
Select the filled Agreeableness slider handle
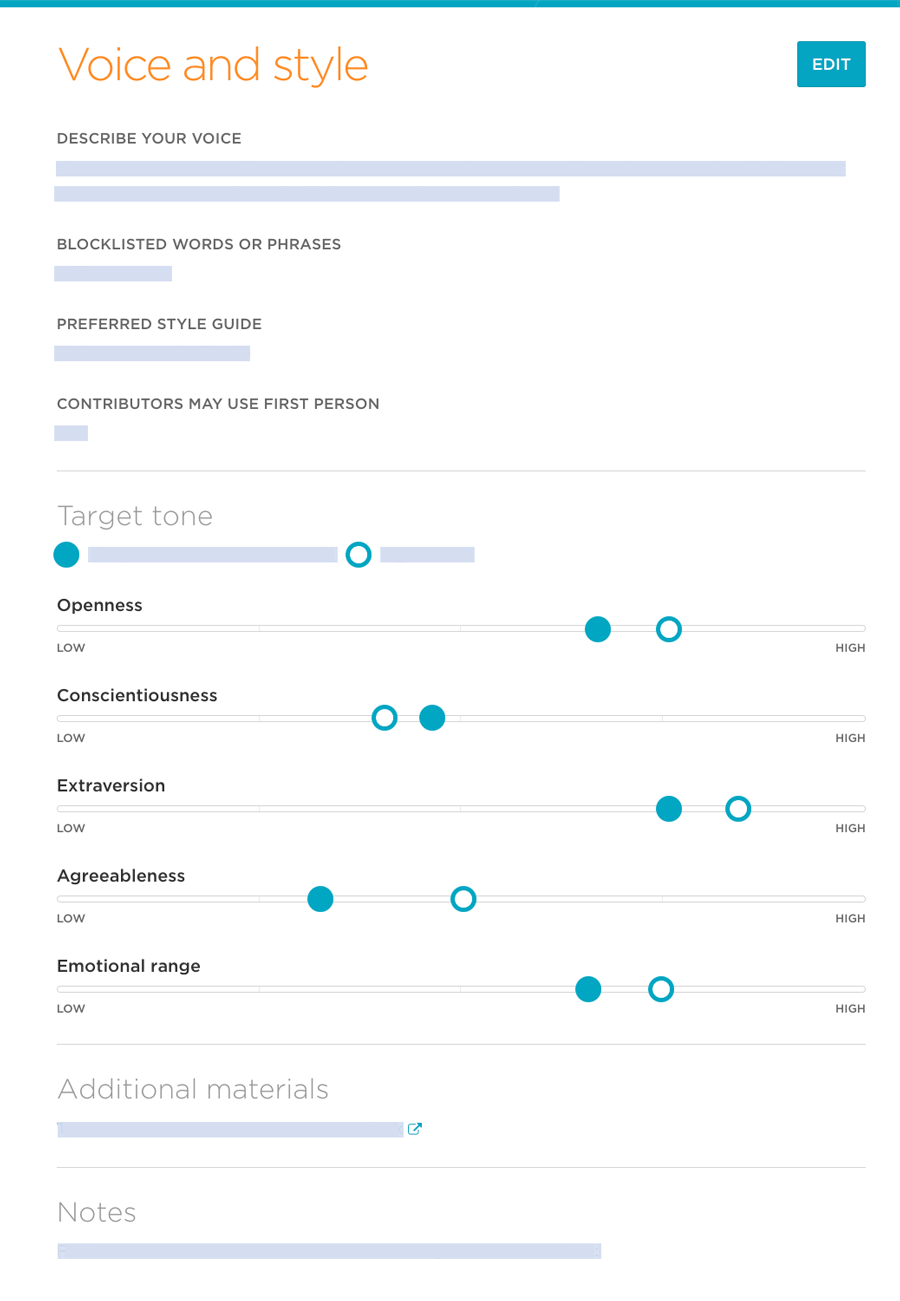pos(320,899)
